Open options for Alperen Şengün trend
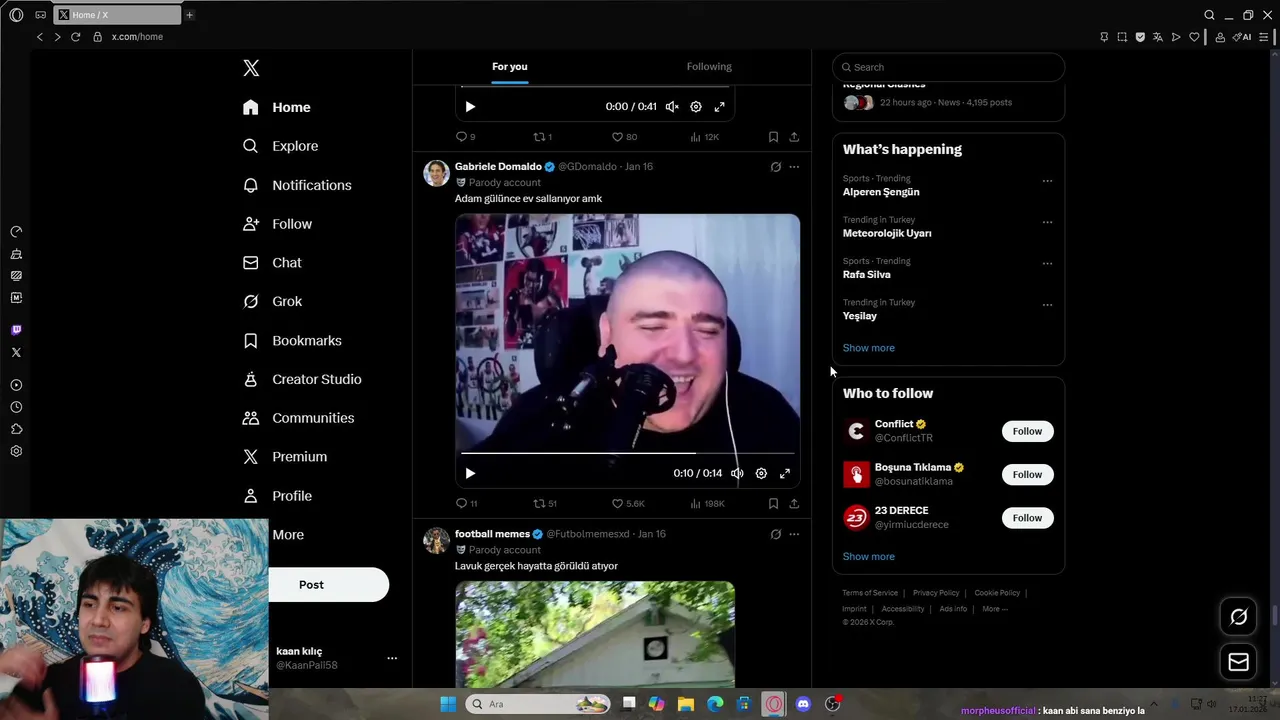 click(x=1047, y=182)
